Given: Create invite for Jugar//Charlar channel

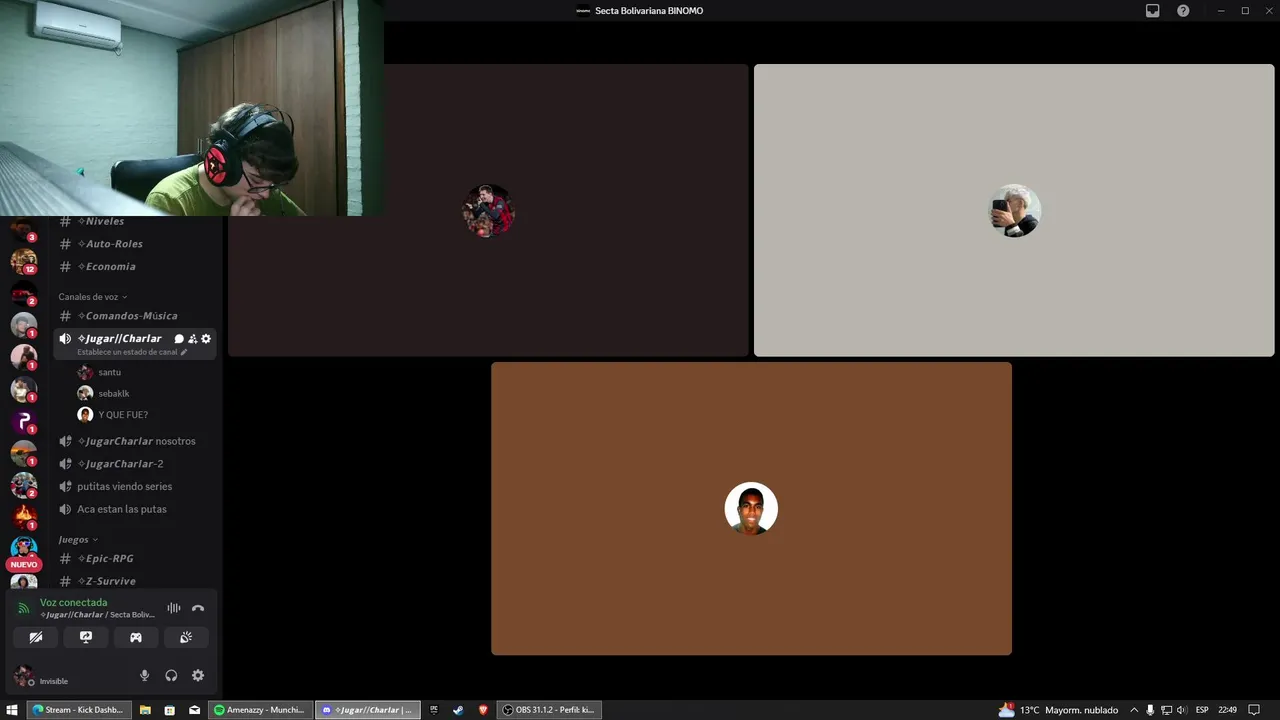Looking at the screenshot, I should pos(193,339).
